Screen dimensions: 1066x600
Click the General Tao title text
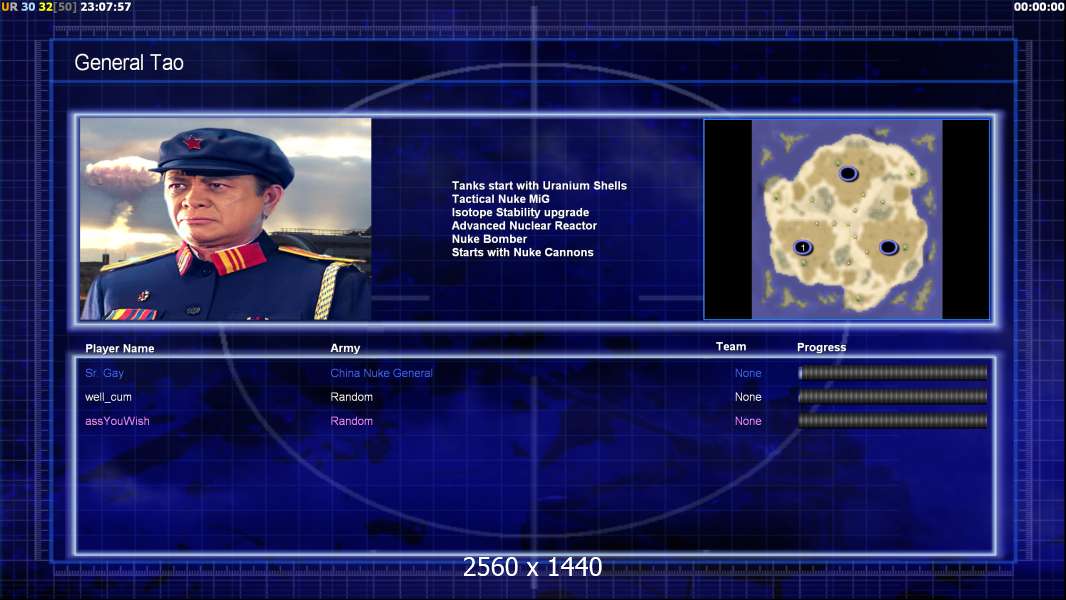point(128,63)
